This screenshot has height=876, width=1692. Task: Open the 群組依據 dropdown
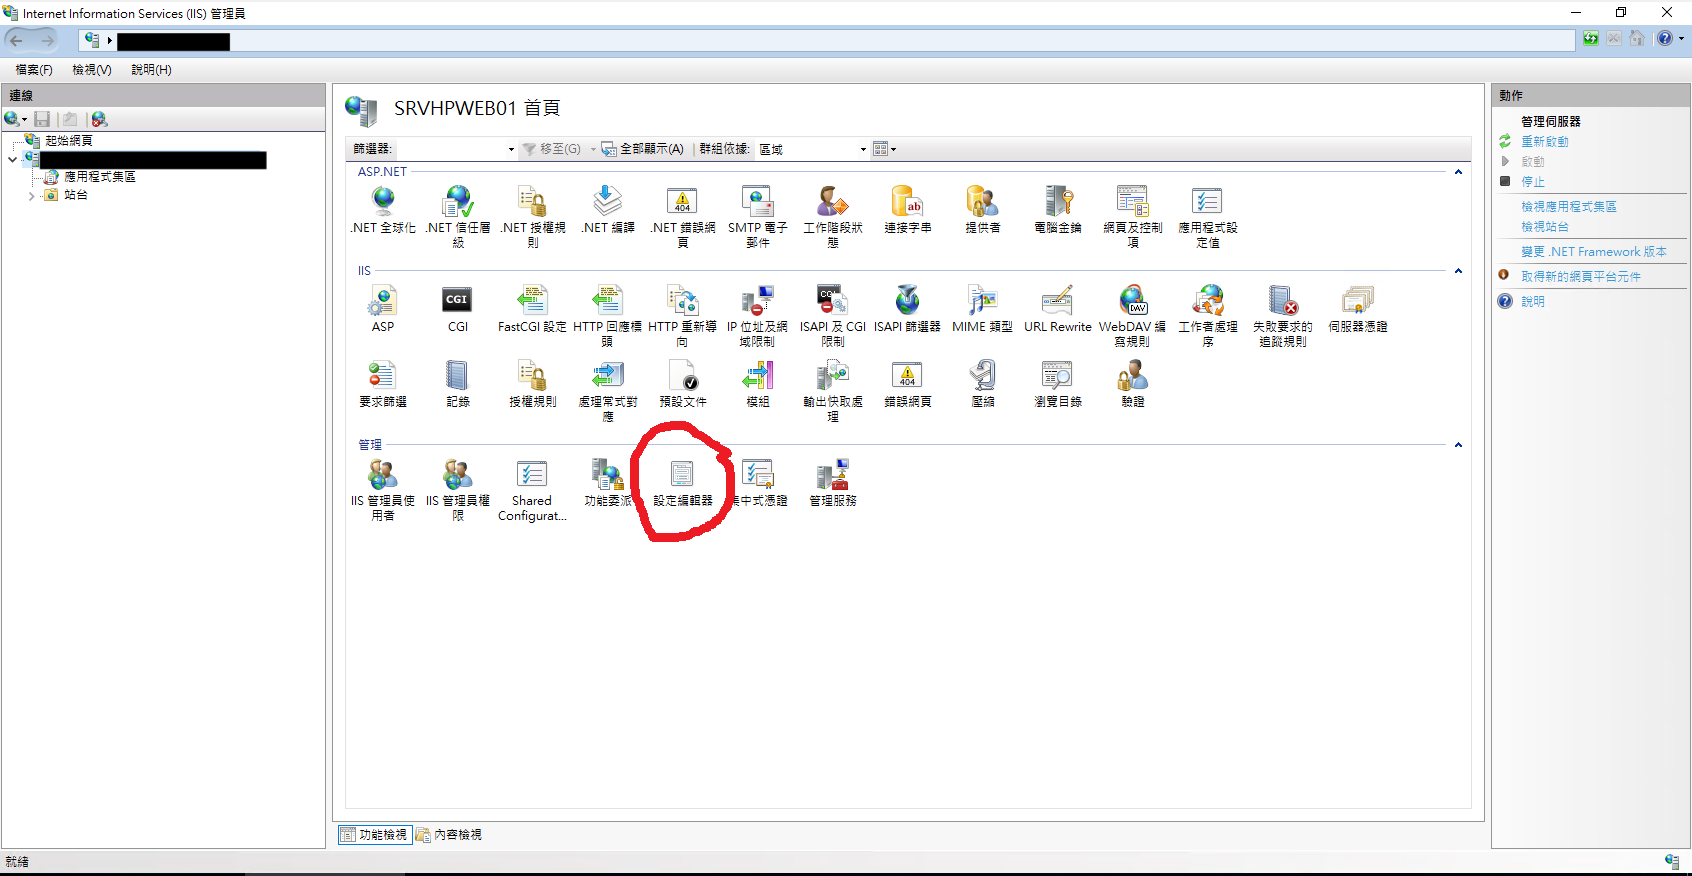pyautogui.click(x=863, y=149)
